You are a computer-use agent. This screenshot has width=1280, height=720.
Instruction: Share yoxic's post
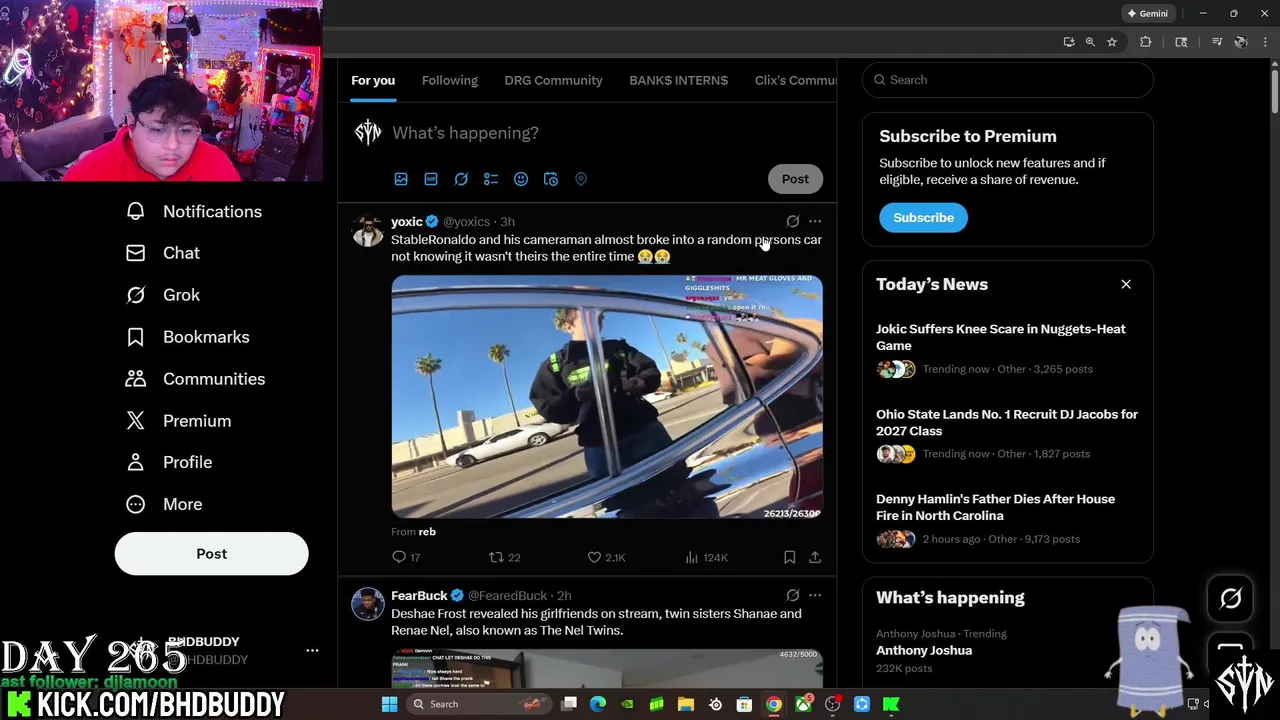pos(815,557)
